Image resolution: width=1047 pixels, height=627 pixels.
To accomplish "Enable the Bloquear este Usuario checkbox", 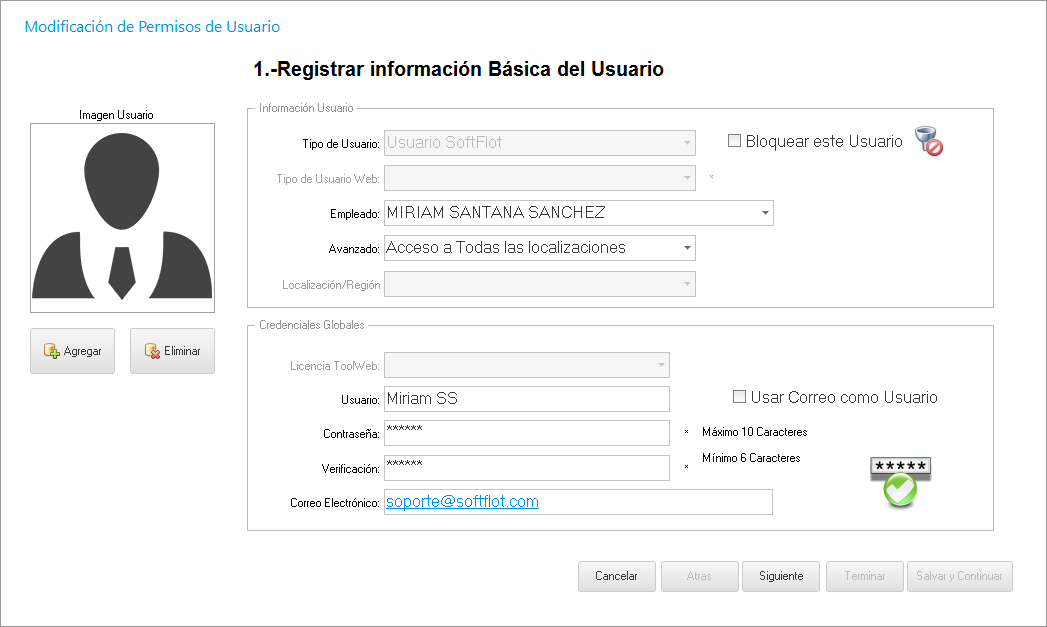I will (x=735, y=141).
